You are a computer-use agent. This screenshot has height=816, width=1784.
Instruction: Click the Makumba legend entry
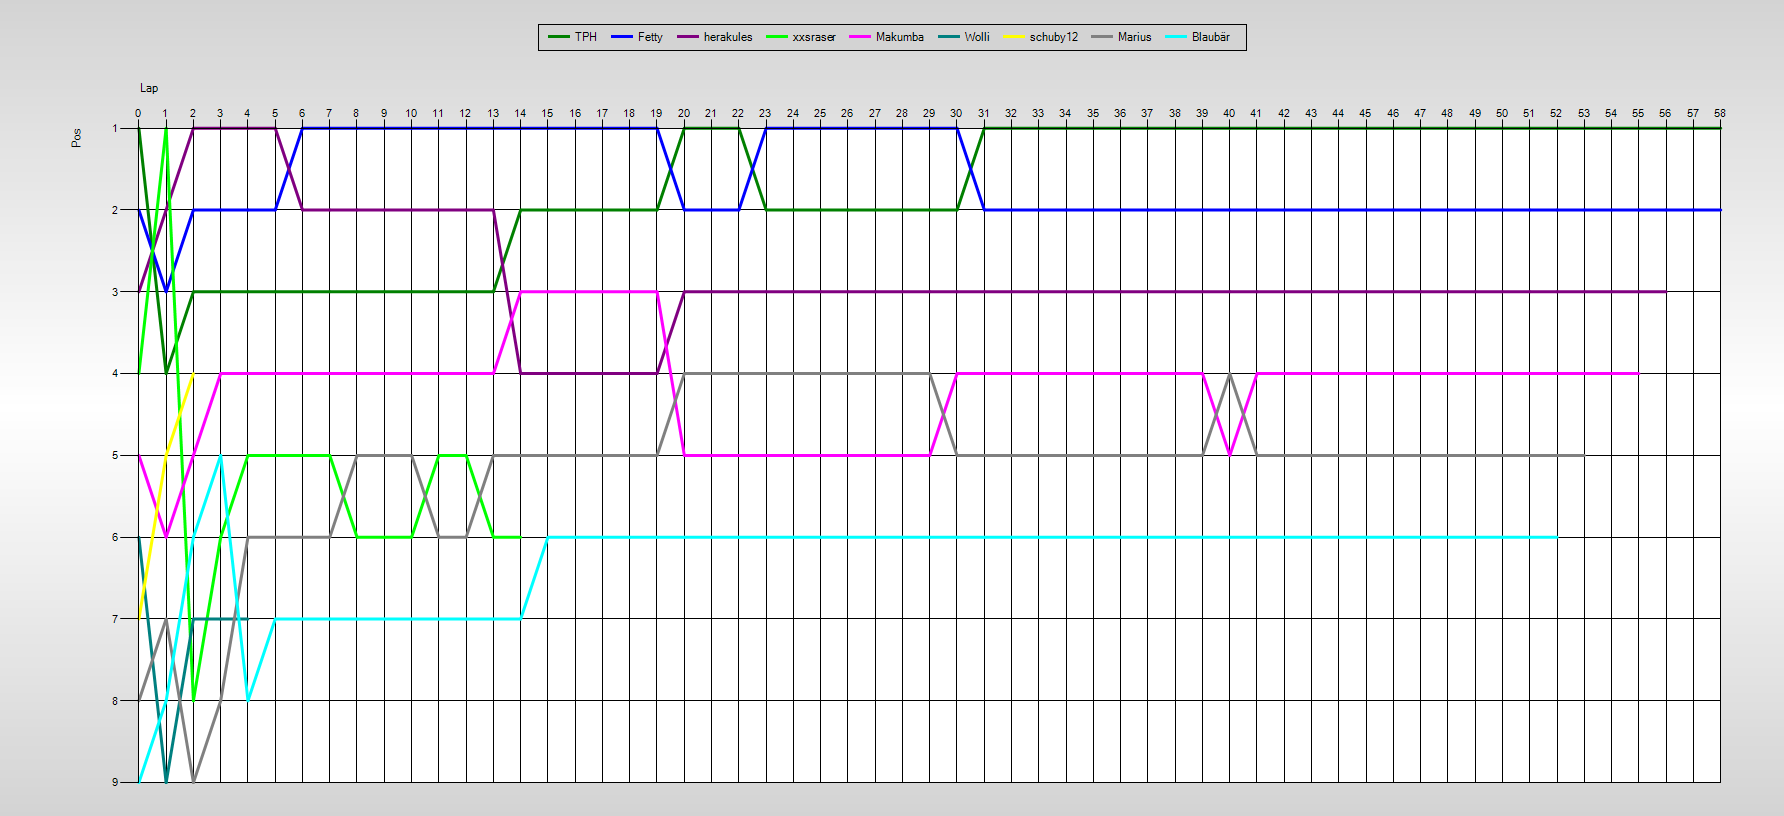pos(887,37)
